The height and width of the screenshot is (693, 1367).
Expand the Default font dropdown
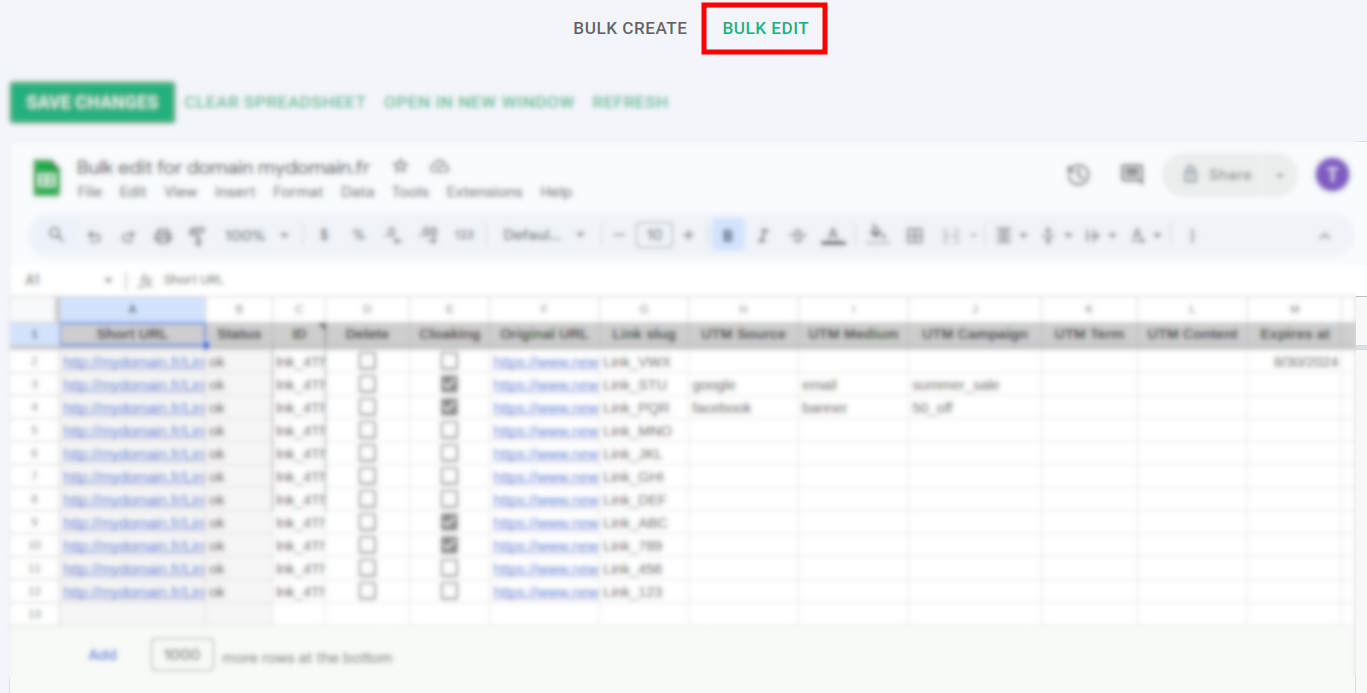point(544,236)
